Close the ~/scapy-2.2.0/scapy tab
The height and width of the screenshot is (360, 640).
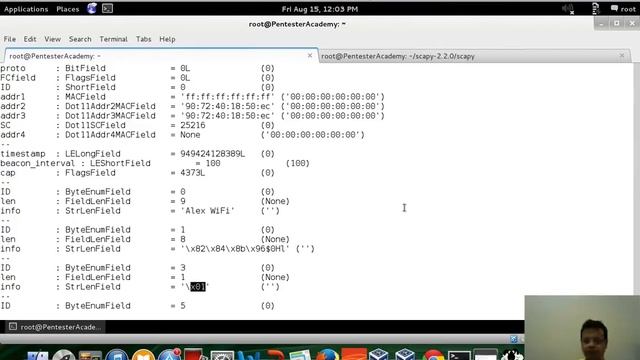622,56
